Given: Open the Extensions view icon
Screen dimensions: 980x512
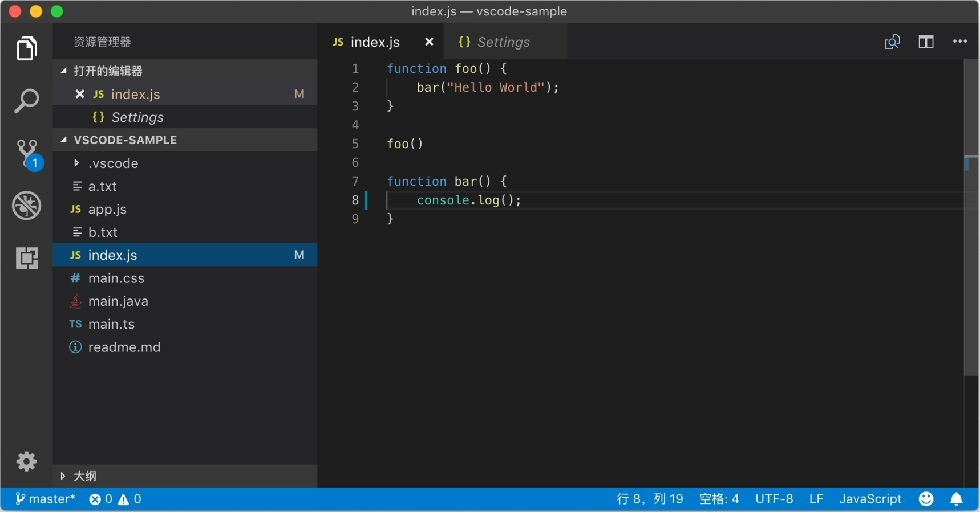Looking at the screenshot, I should (27, 258).
